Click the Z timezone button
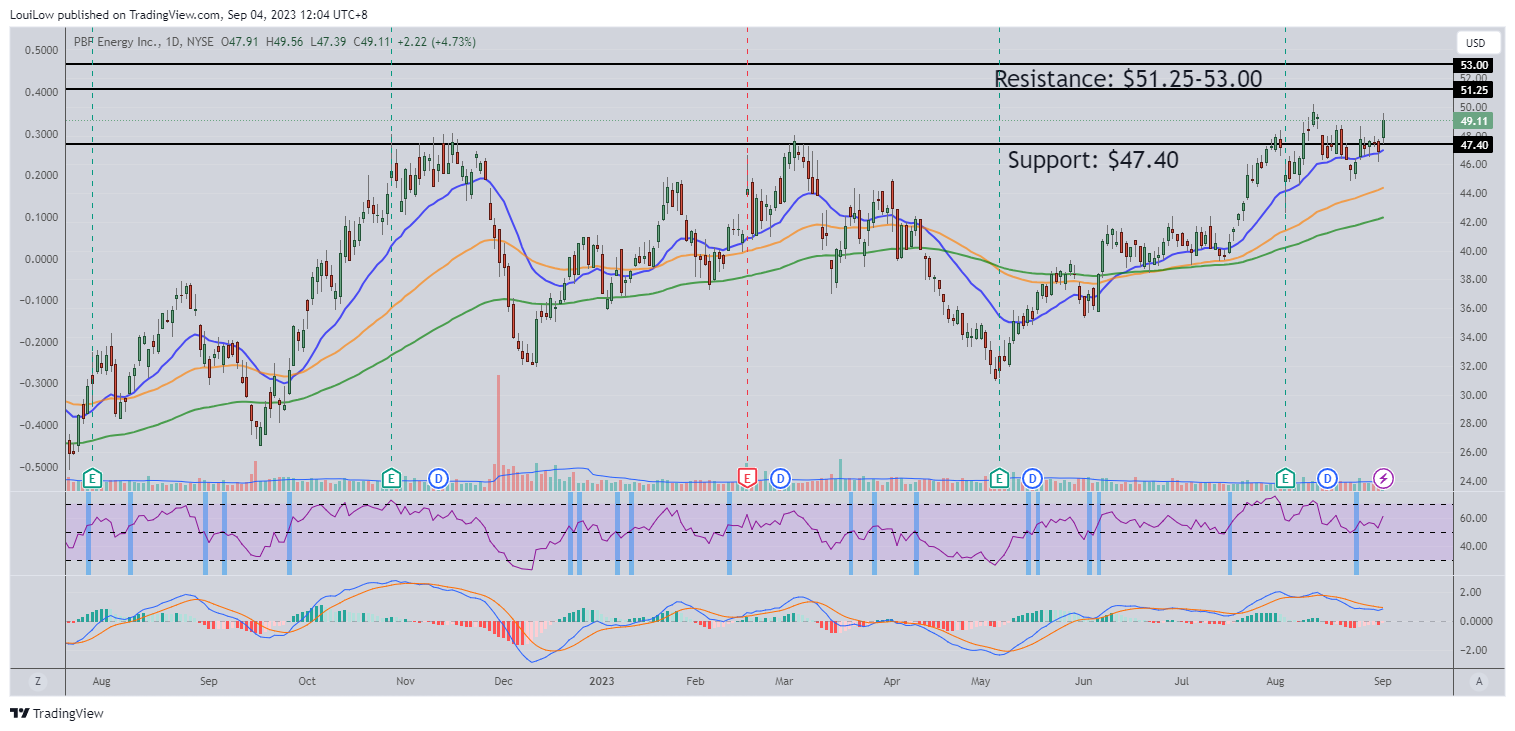 click(37, 681)
